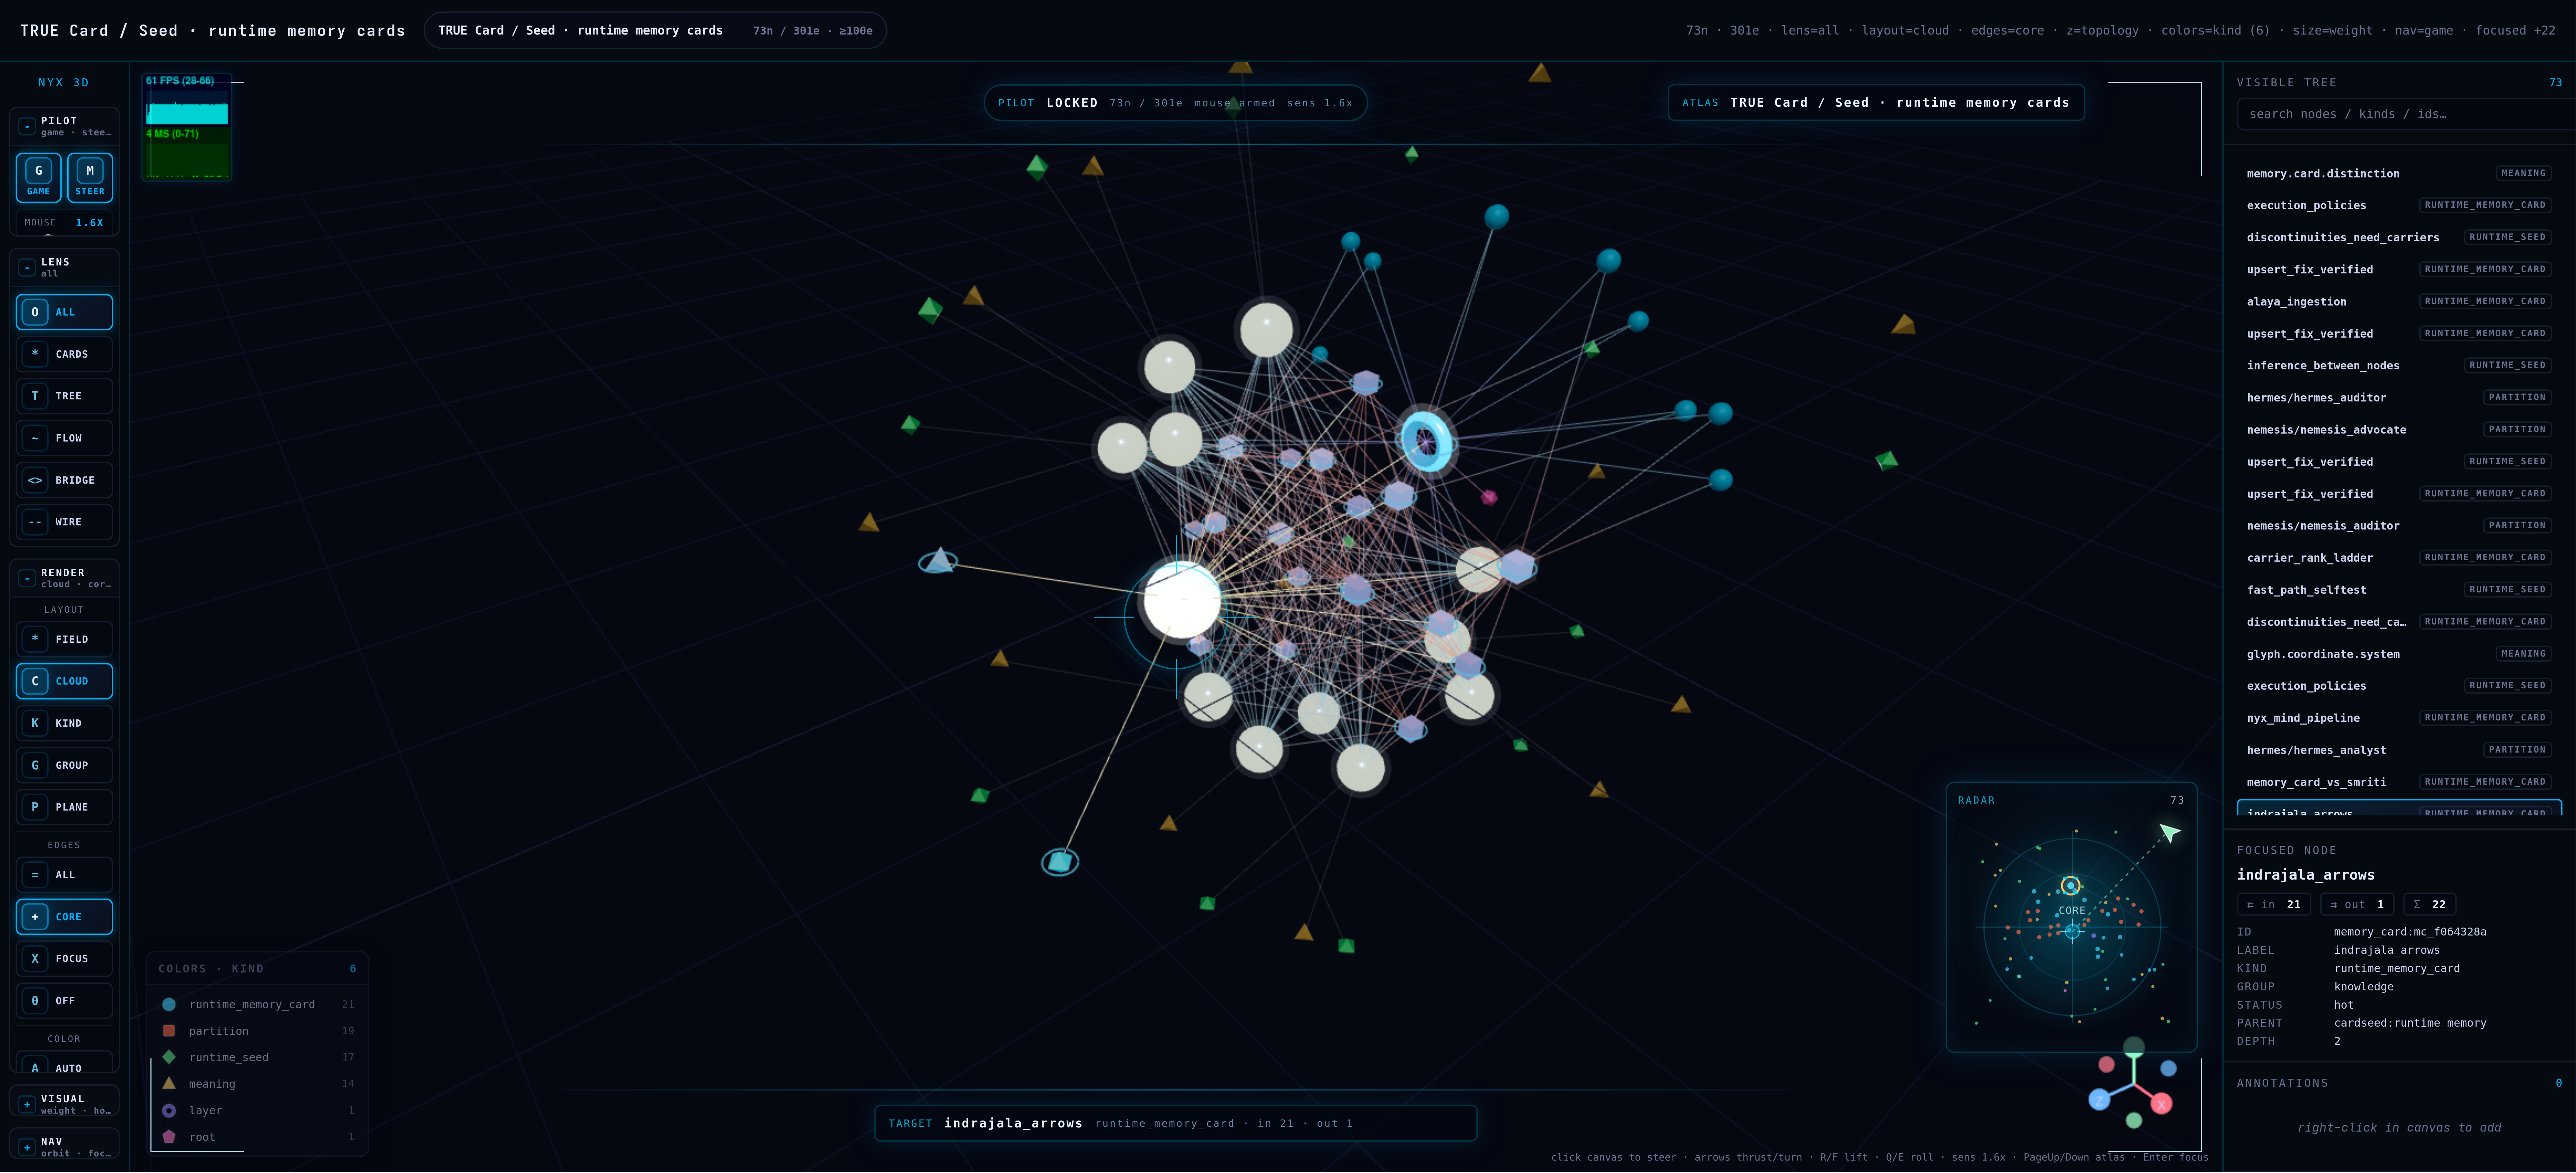The width and height of the screenshot is (2576, 1173).
Task: Collapse the RENDER panel section
Action: [x=27, y=578]
